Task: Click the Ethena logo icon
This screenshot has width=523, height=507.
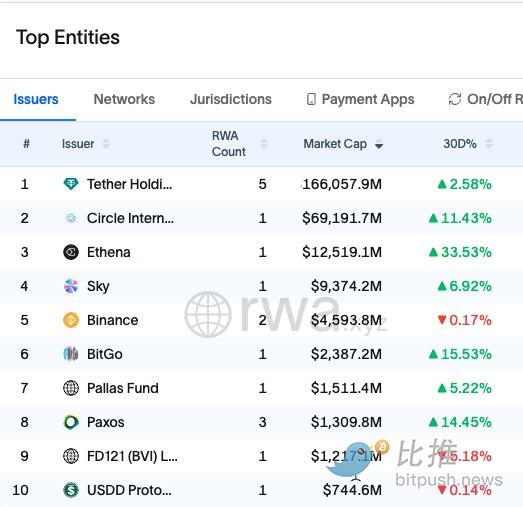Action: (x=71, y=252)
